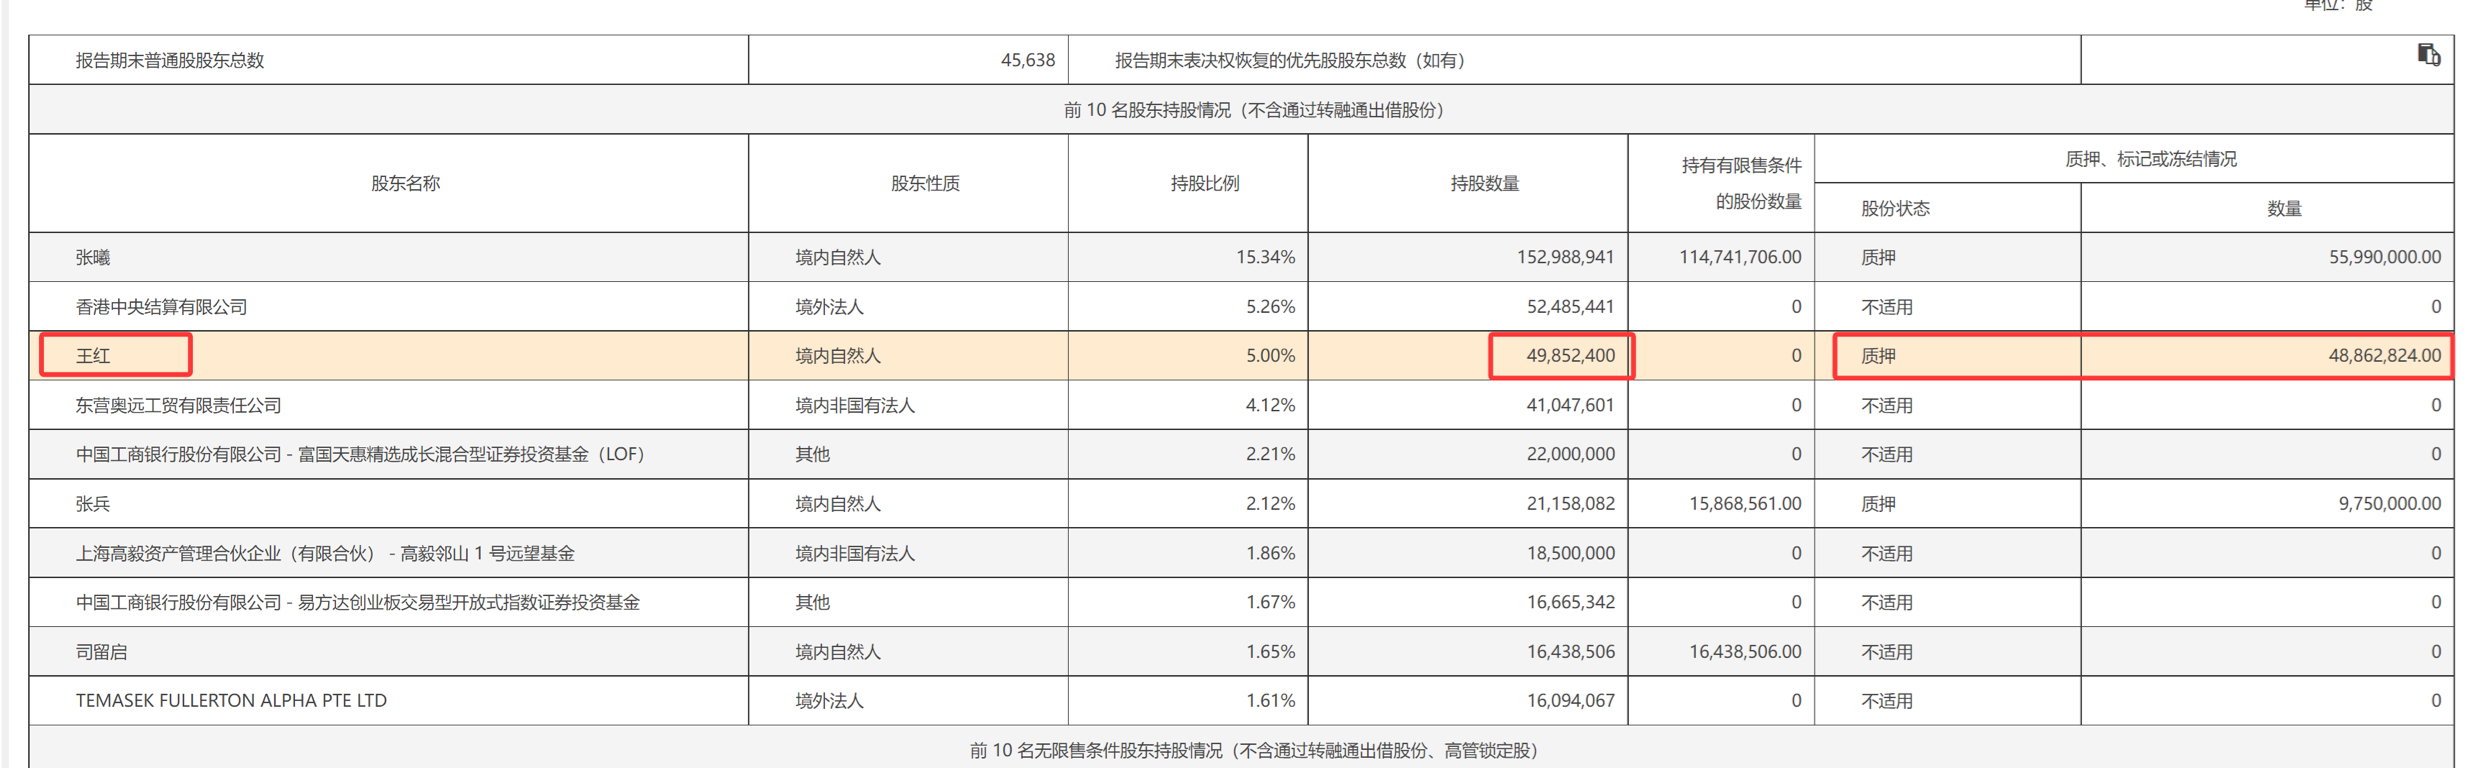The width and height of the screenshot is (2469, 768).
Task: Click the 股东名称 column header
Action: click(405, 183)
